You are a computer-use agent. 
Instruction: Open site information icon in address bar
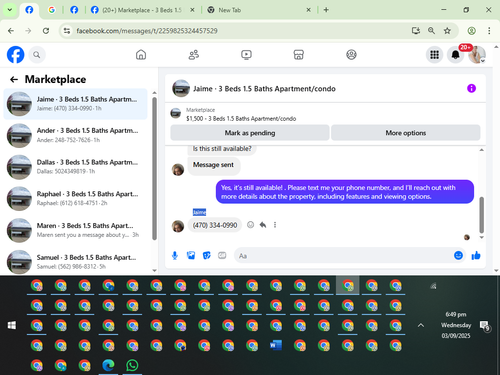(67, 31)
